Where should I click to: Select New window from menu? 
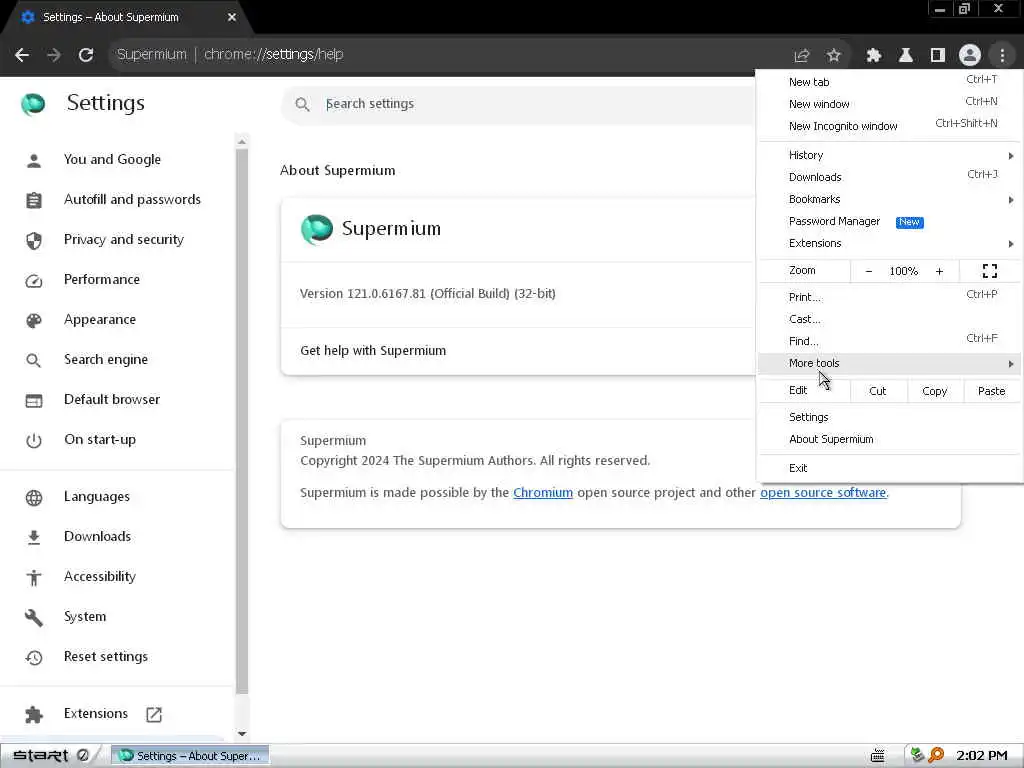pos(889,104)
